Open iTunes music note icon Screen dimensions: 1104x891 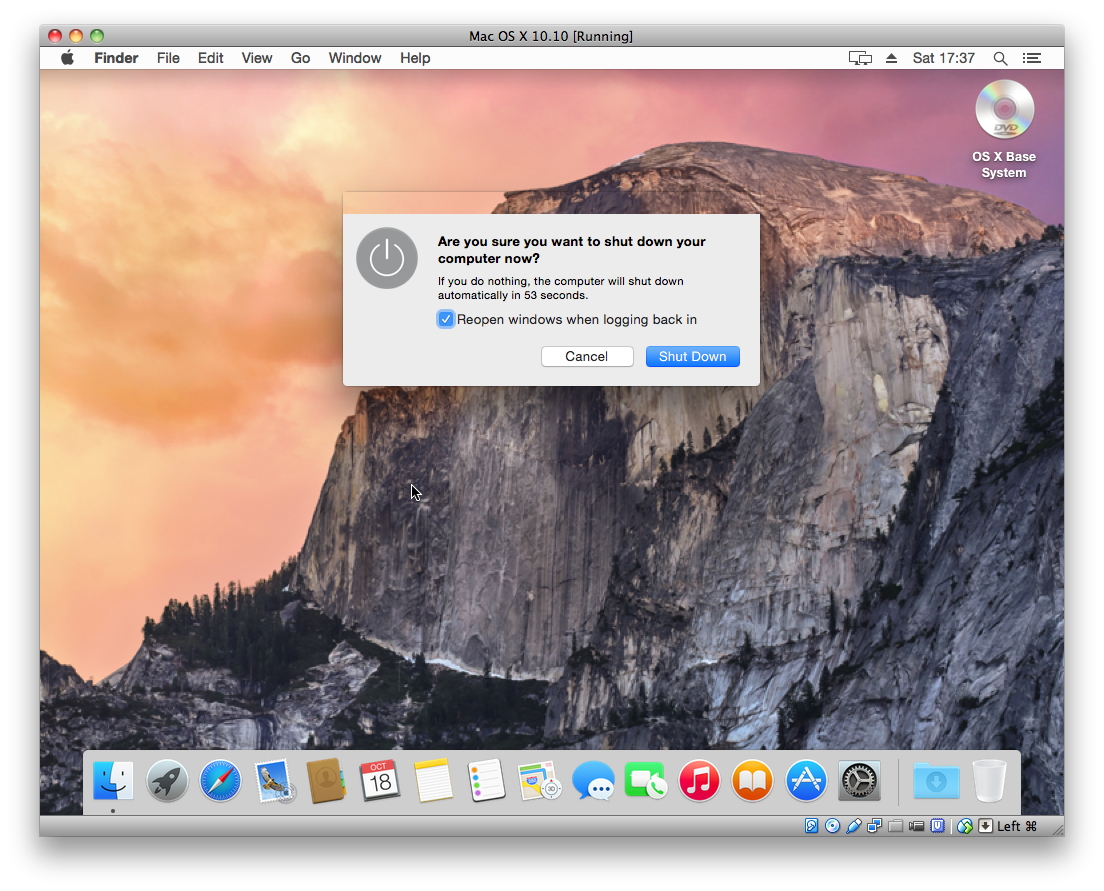point(699,780)
